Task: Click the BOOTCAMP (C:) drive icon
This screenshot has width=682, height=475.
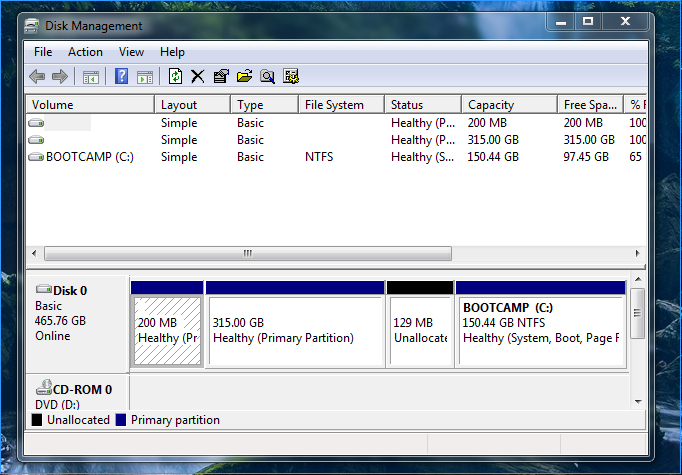Action: pos(36,157)
